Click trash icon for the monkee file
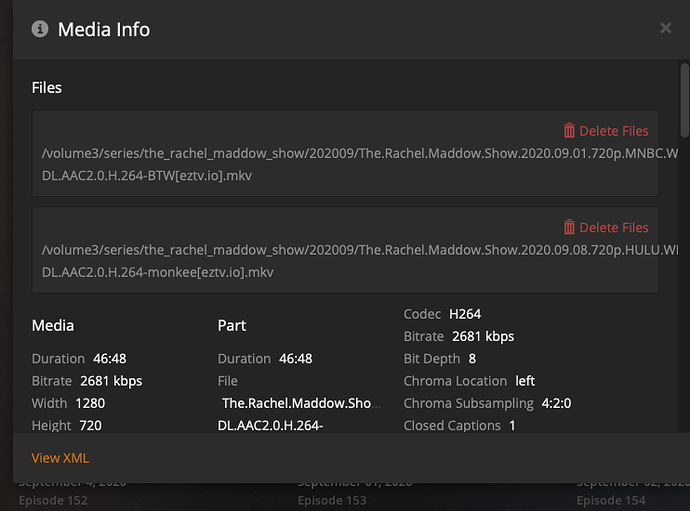 coord(569,228)
